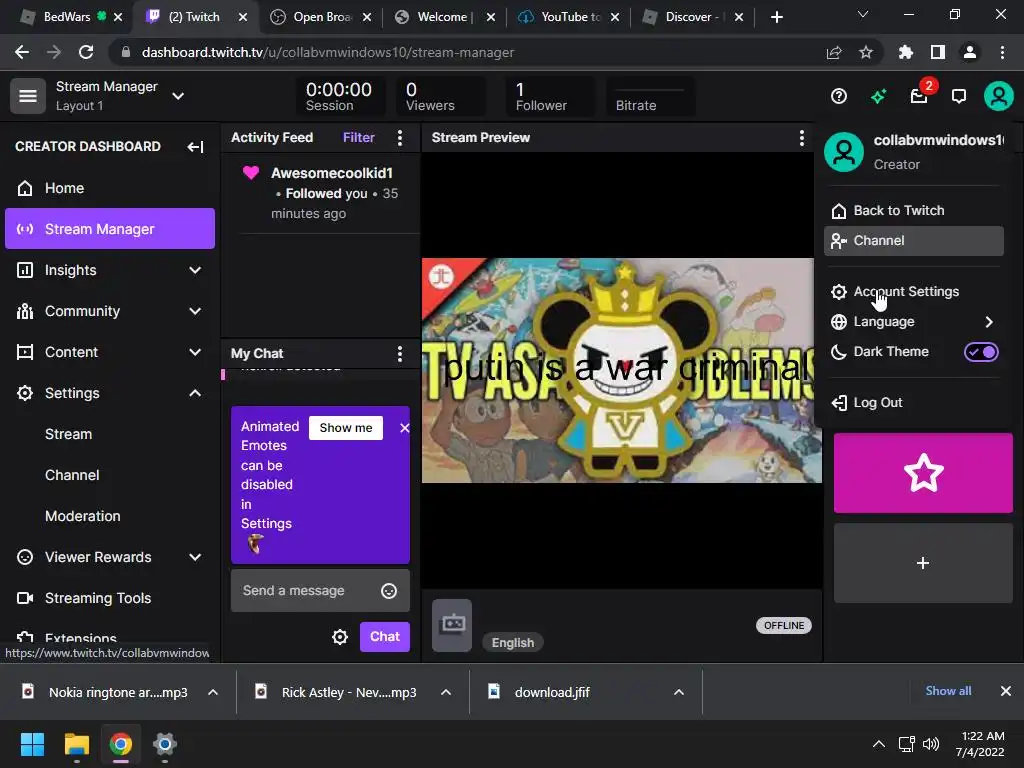
Task: Click the purple Chat send button
Action: [x=385, y=637]
